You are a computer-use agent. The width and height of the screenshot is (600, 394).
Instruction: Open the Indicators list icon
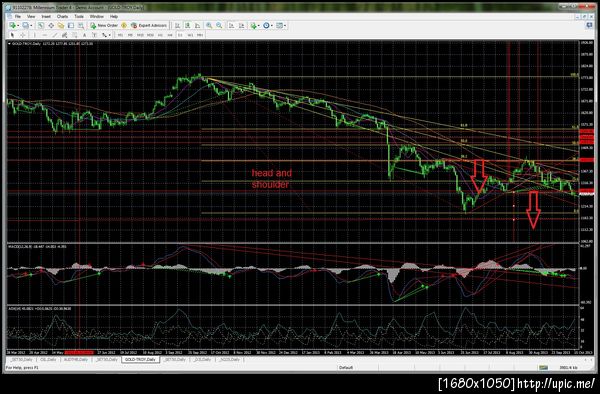[253, 25]
